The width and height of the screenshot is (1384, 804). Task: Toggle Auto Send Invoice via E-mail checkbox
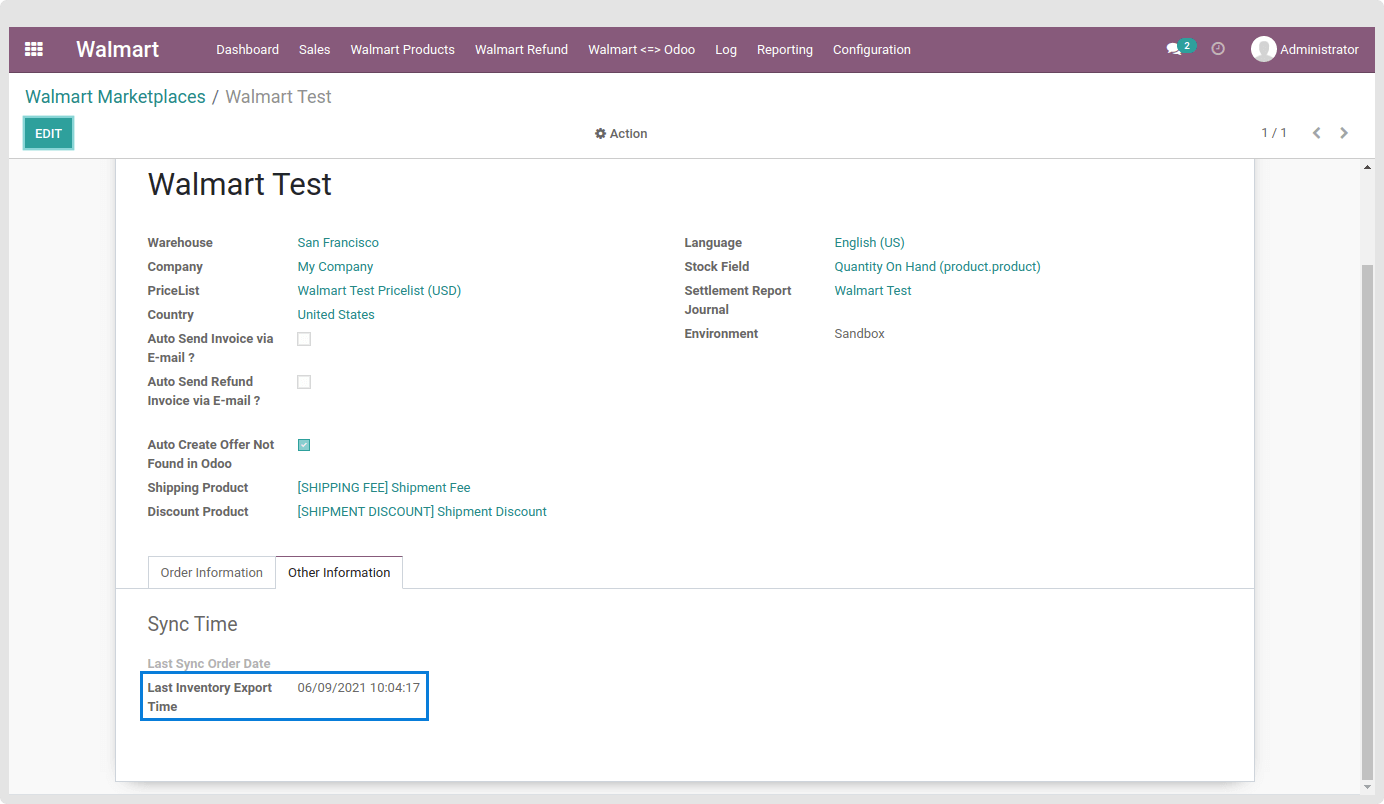coord(304,339)
